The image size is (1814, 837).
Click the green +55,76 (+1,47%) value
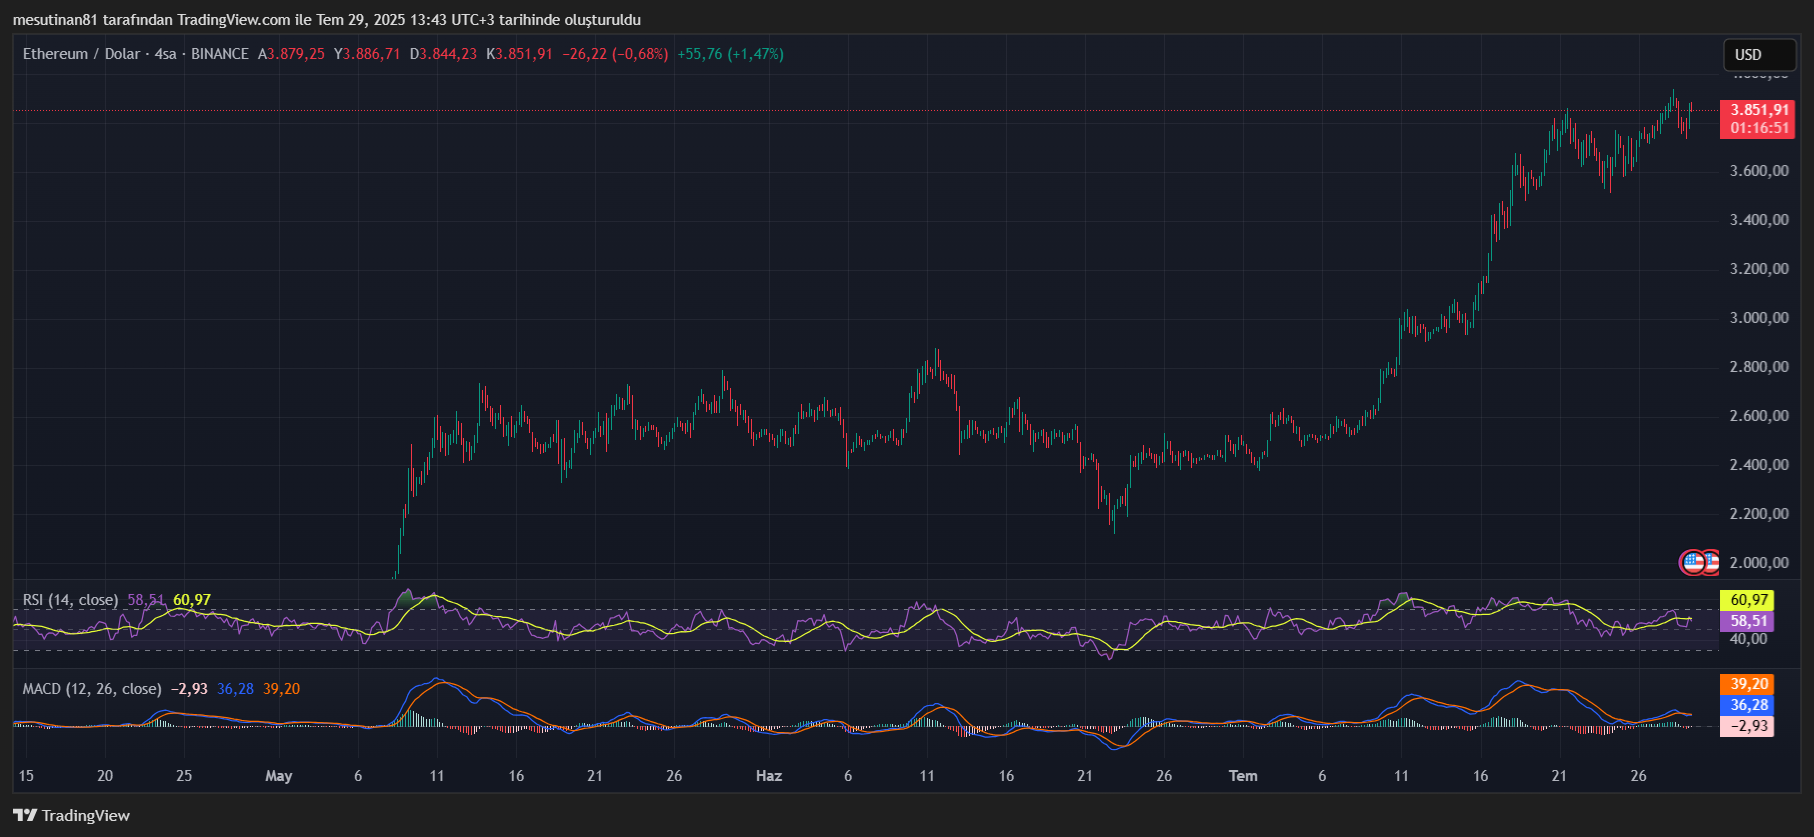(730, 54)
